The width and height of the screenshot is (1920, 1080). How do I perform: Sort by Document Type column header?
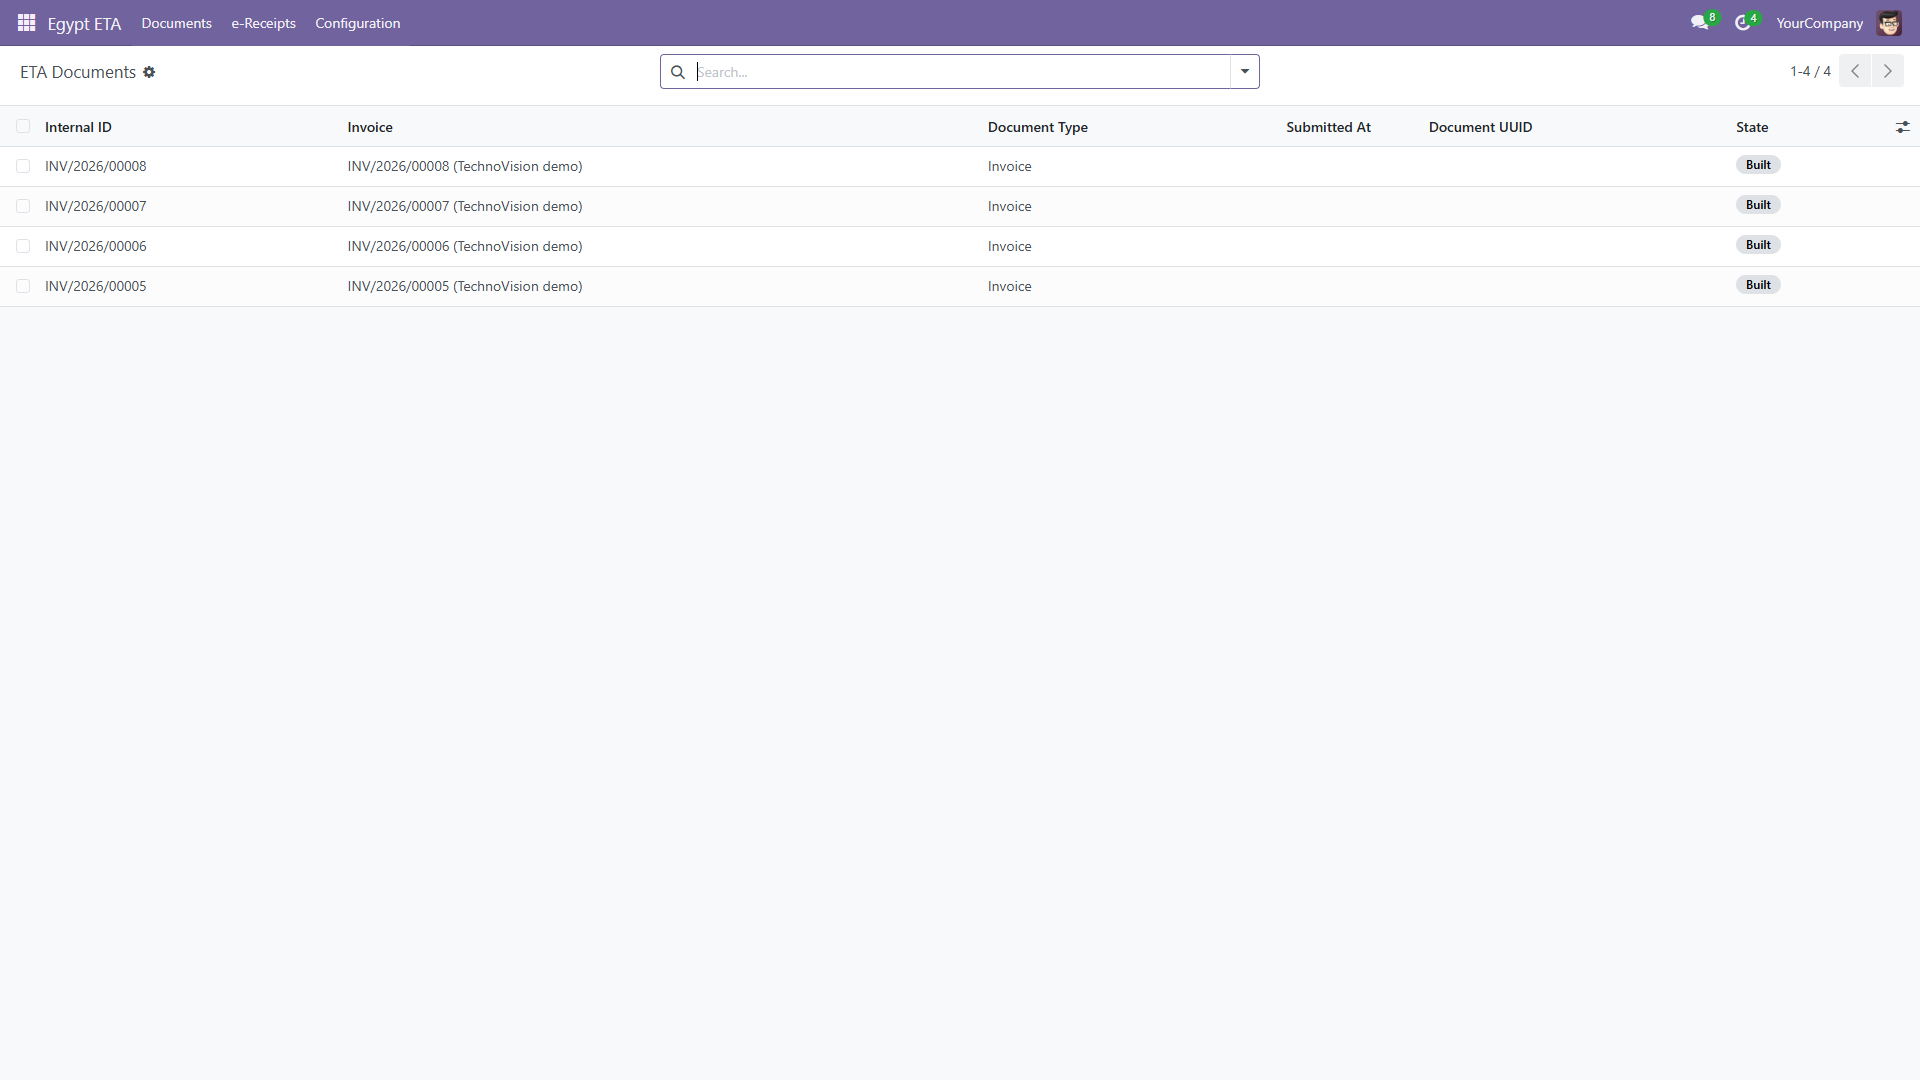point(1037,127)
